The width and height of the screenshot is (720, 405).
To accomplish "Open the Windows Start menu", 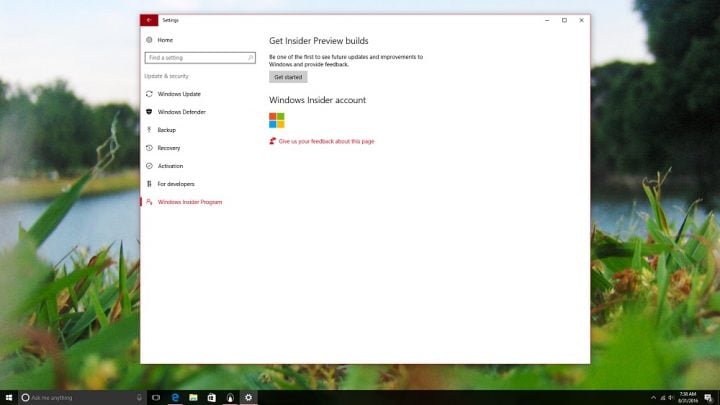I will click(9, 398).
